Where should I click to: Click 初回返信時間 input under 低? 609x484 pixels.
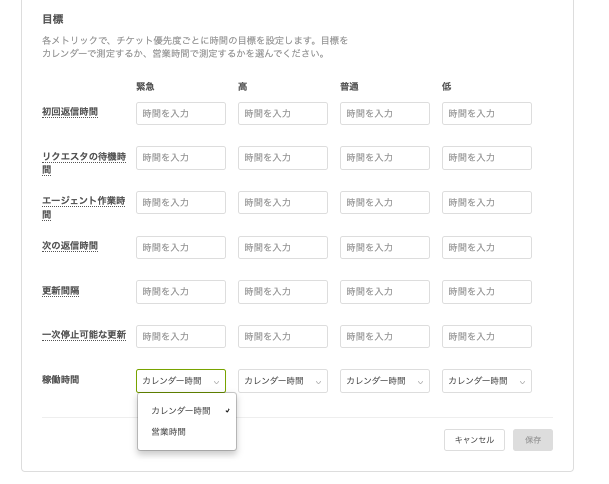coord(487,113)
